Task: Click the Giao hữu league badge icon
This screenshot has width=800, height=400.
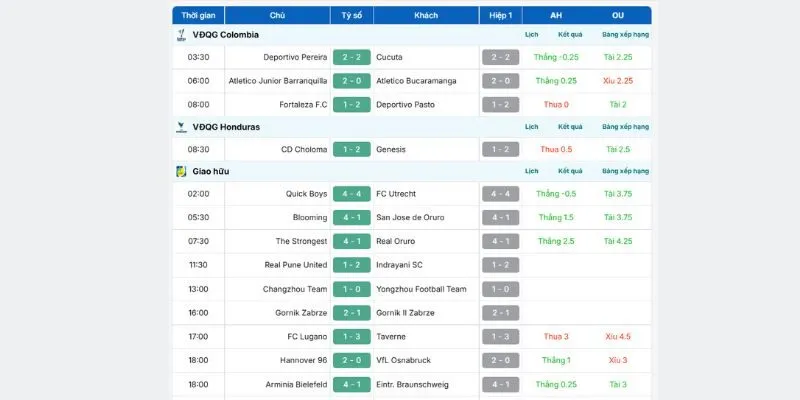Action: coord(181,172)
